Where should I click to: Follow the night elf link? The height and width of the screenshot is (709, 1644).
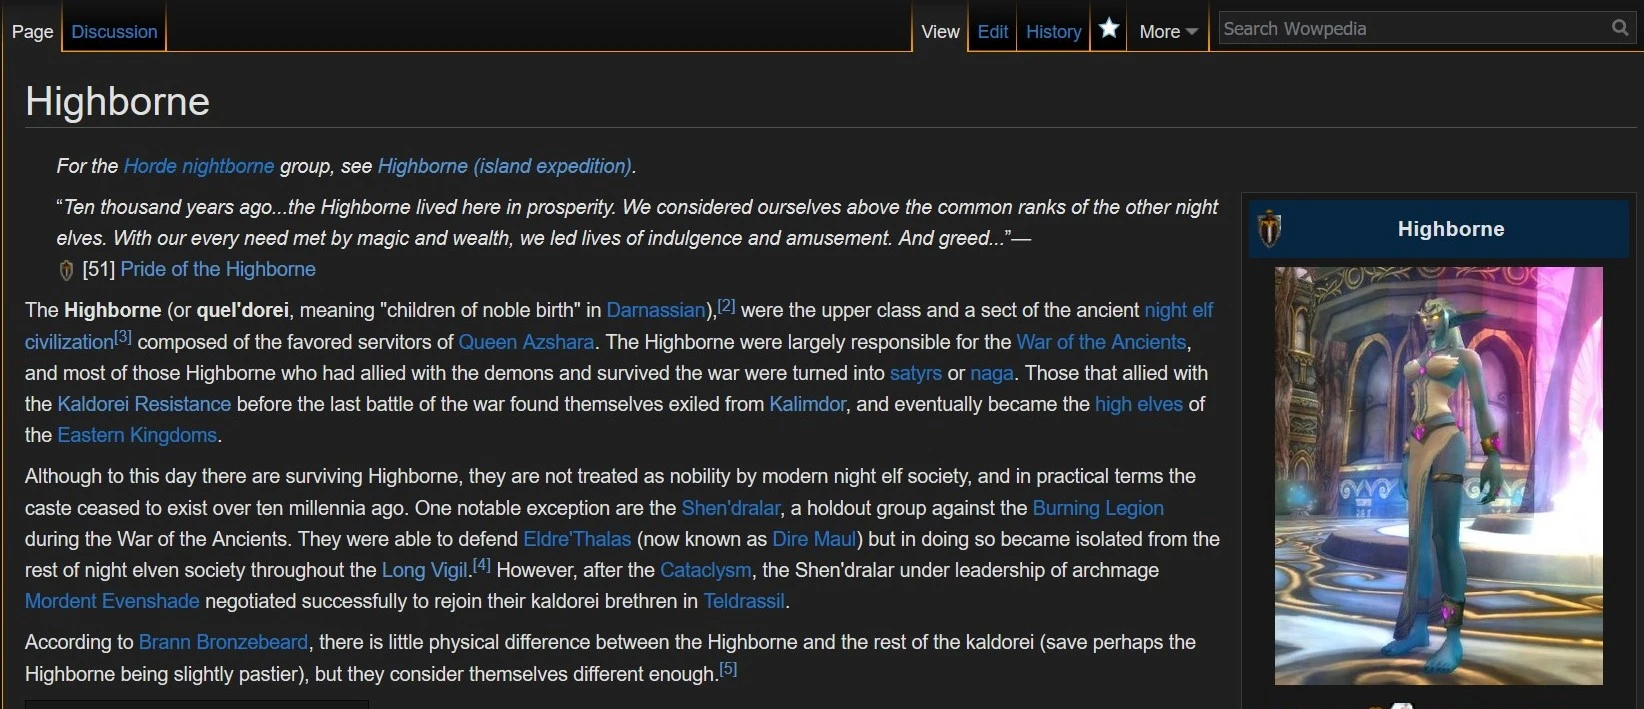point(1178,310)
